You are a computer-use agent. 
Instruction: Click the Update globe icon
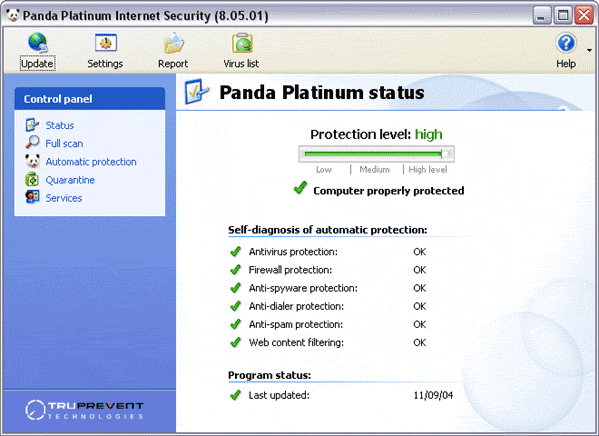click(x=37, y=42)
